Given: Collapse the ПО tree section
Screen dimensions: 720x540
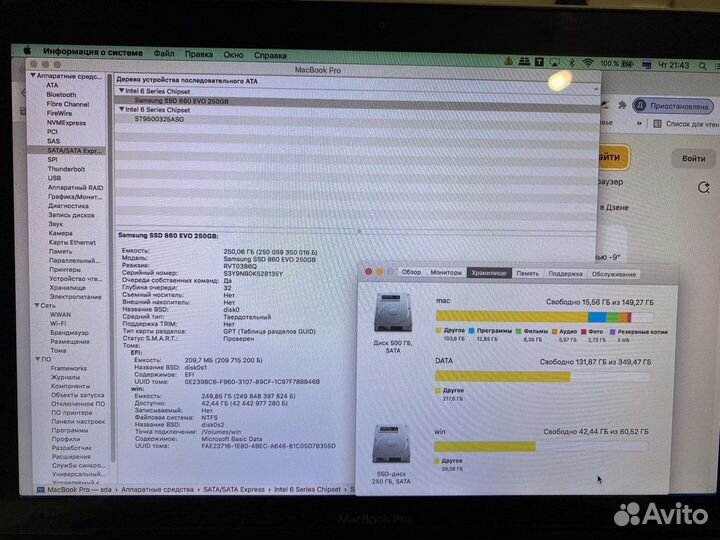Looking at the screenshot, I should click(x=38, y=359).
